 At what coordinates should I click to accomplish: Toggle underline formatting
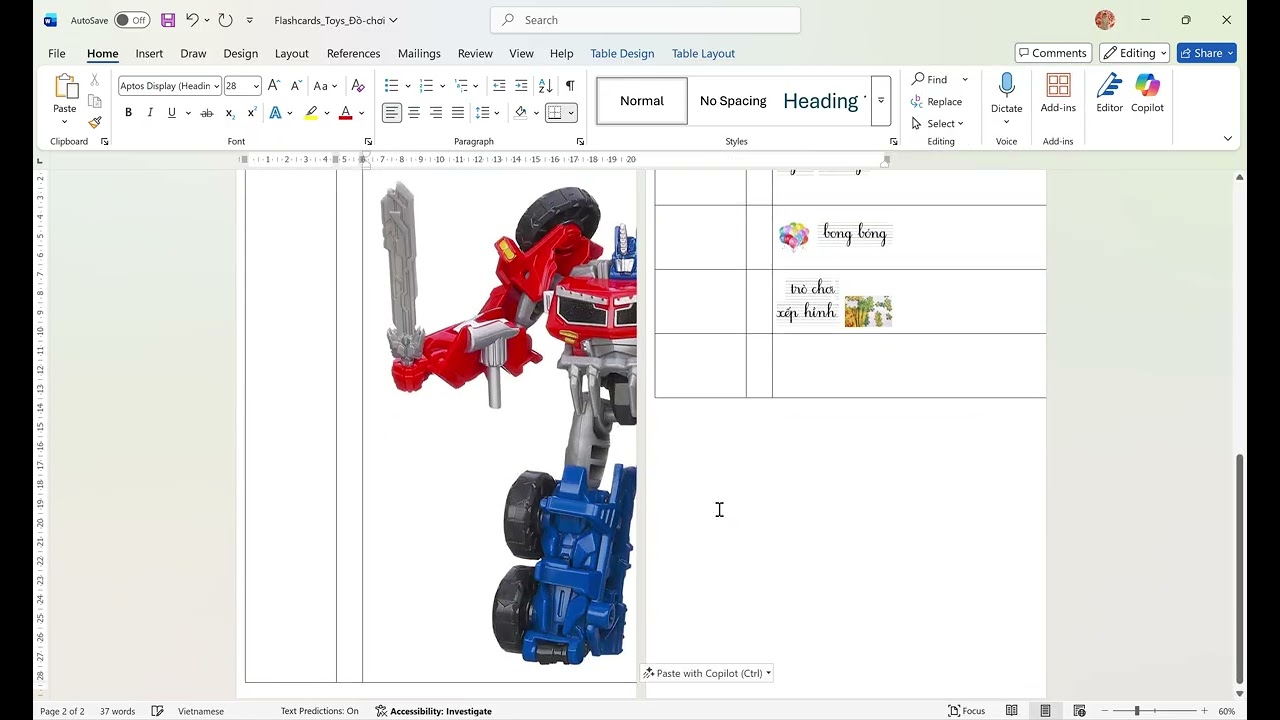click(x=172, y=113)
